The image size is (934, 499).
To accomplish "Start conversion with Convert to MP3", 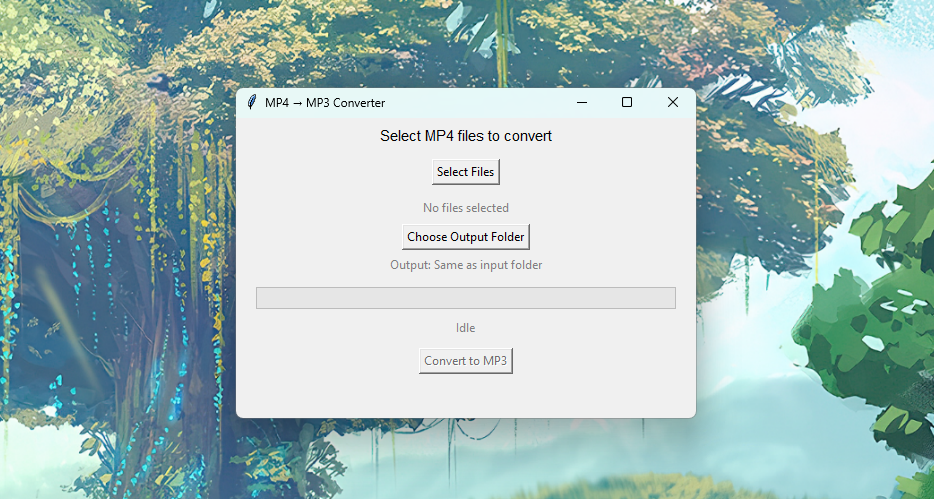I will pyautogui.click(x=465, y=361).
